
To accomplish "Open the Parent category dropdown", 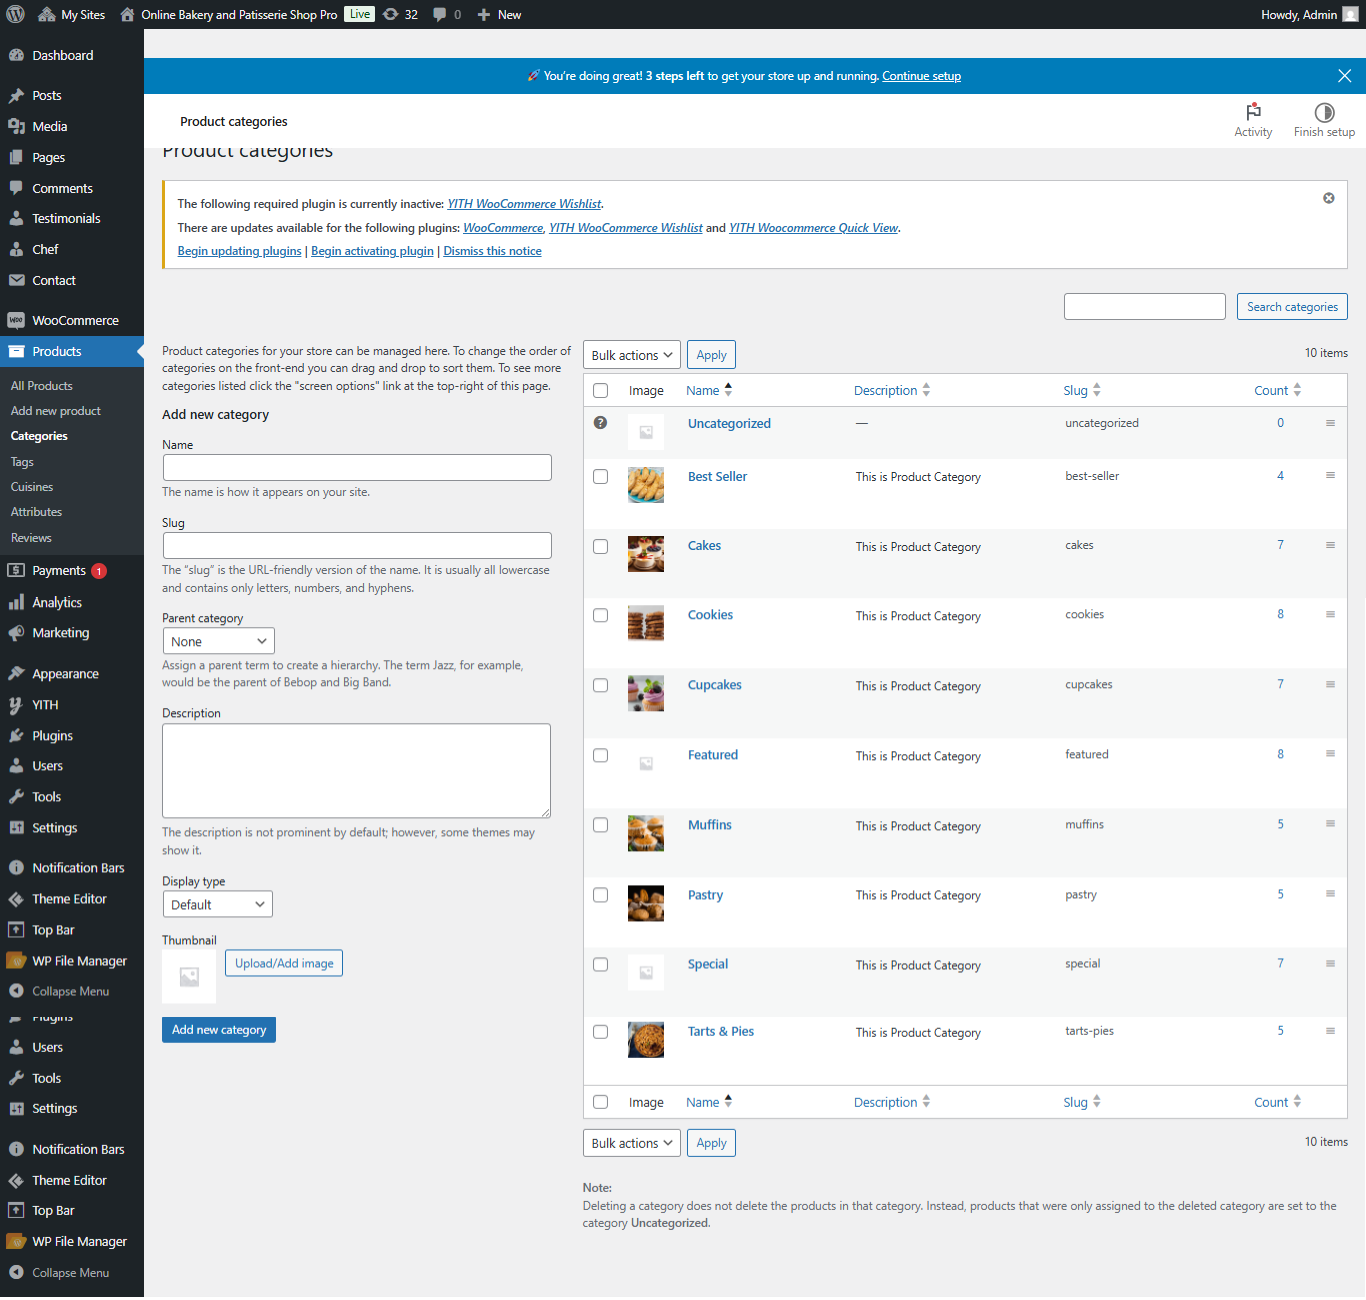I will click(x=218, y=640).
